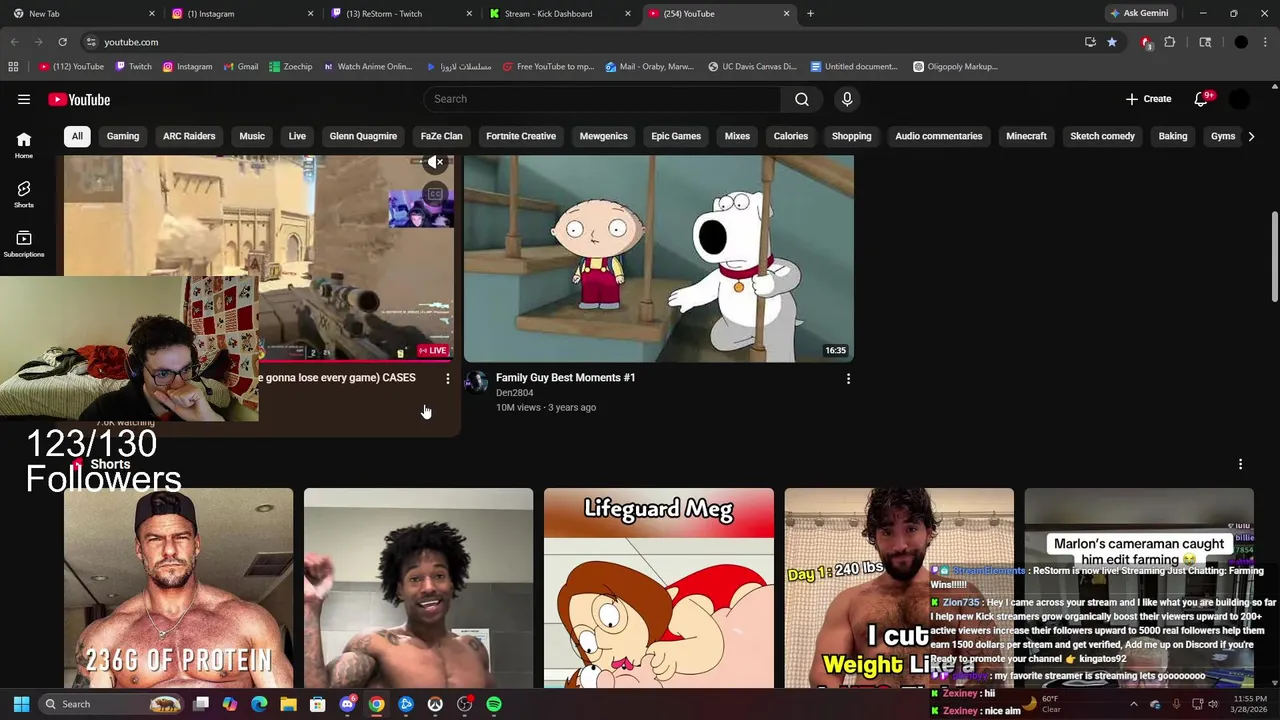The image size is (1280, 720).
Task: Open File Explorer from the taskbar
Action: pos(288,704)
